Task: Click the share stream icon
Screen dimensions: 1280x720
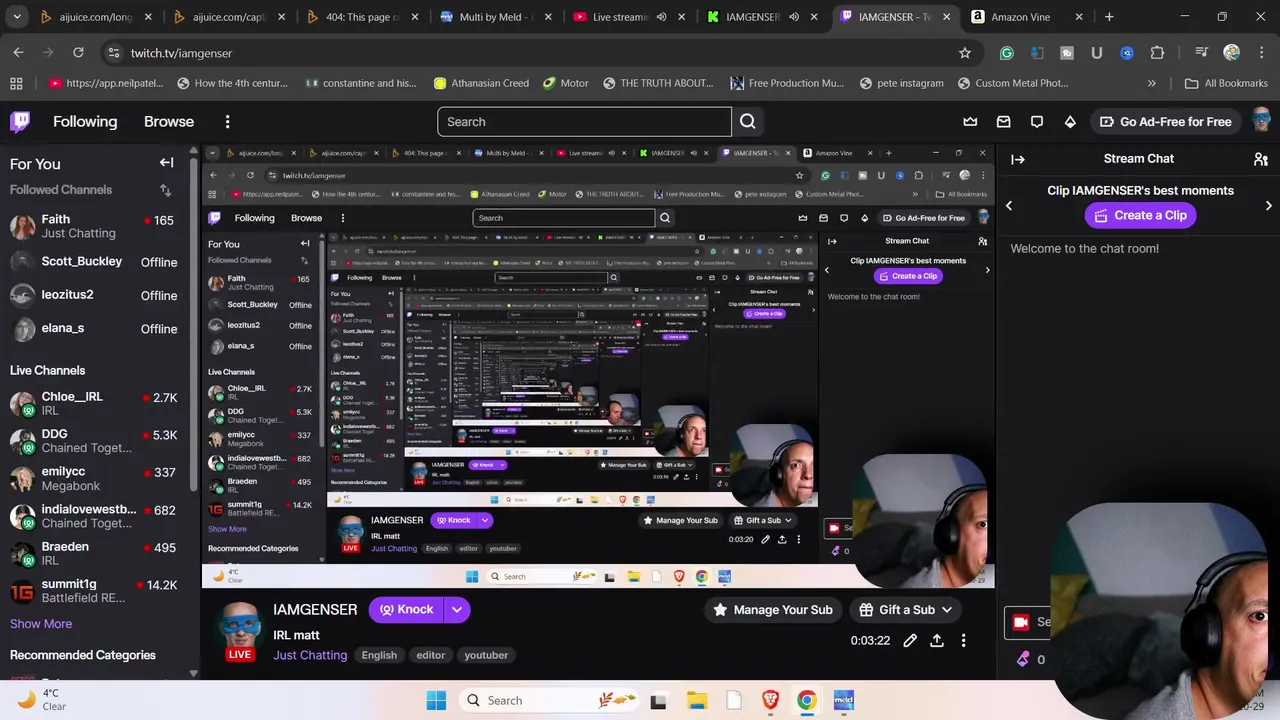Action: 937,640
